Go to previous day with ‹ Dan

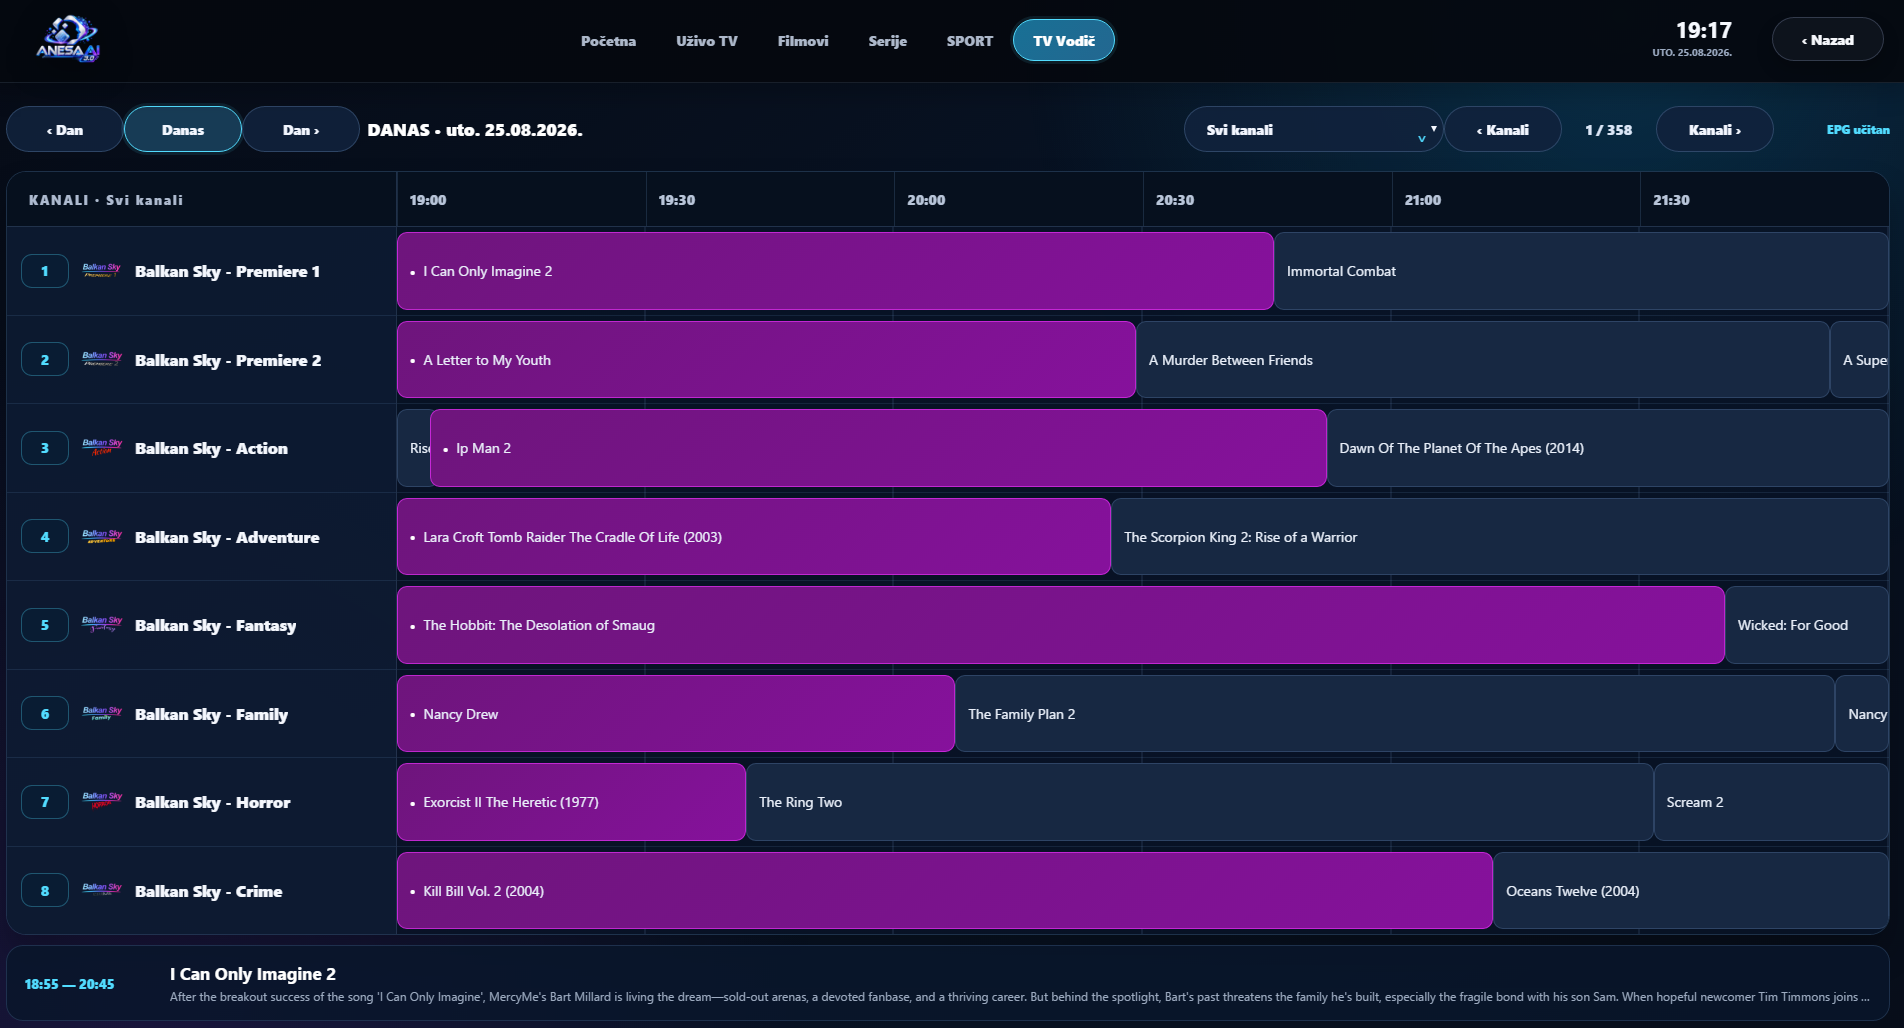pyautogui.click(x=65, y=129)
